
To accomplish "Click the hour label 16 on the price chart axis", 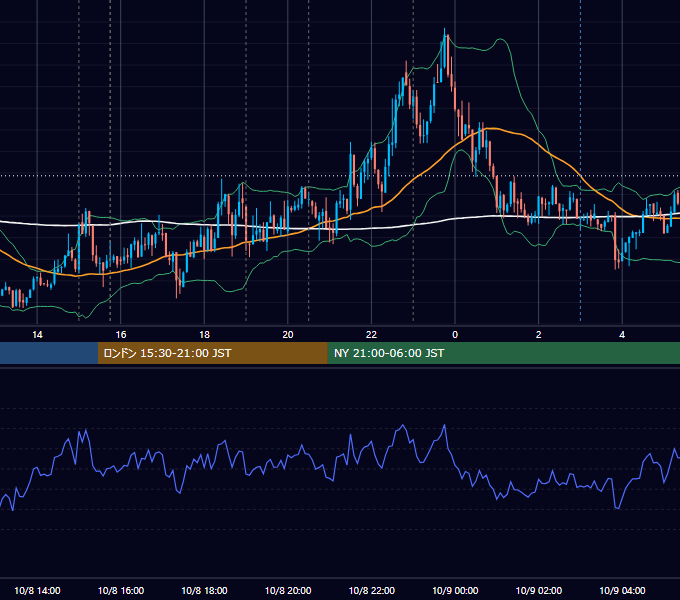I will (121, 335).
